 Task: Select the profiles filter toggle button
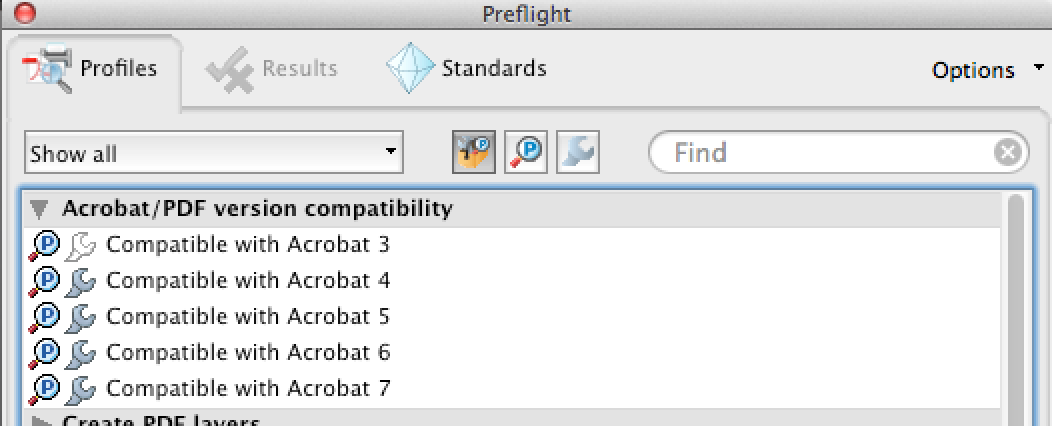point(474,152)
